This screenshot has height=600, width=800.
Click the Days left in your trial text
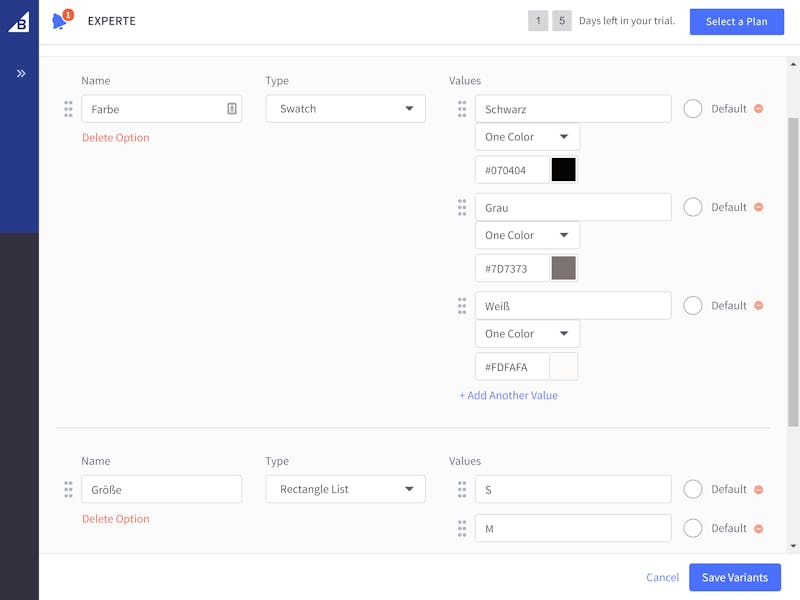tap(627, 21)
